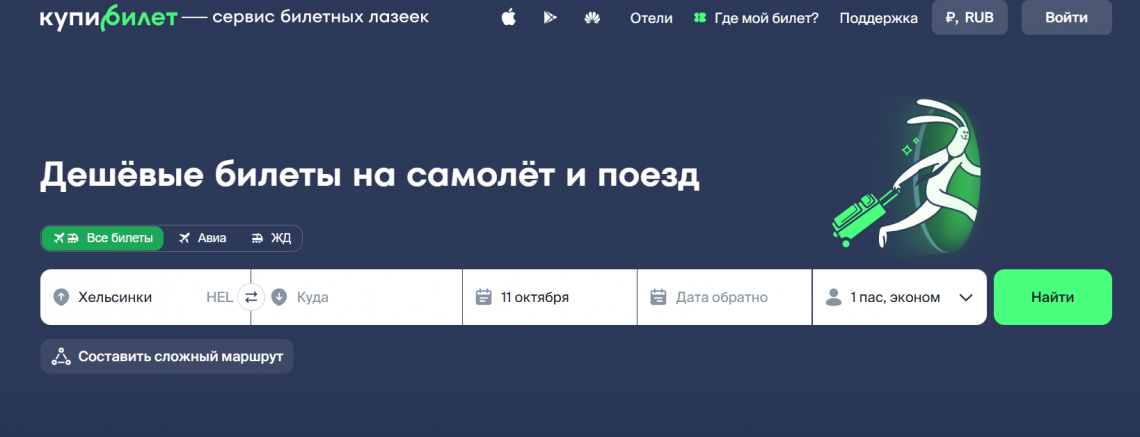The width and height of the screenshot is (1140, 437).
Task: Select the Все билеты filter
Action: [103, 238]
